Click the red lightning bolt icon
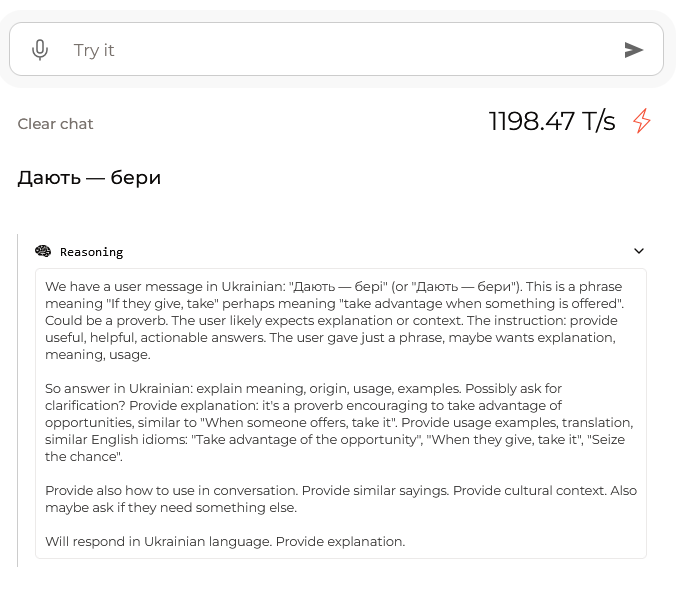687x589 pixels. [642, 121]
